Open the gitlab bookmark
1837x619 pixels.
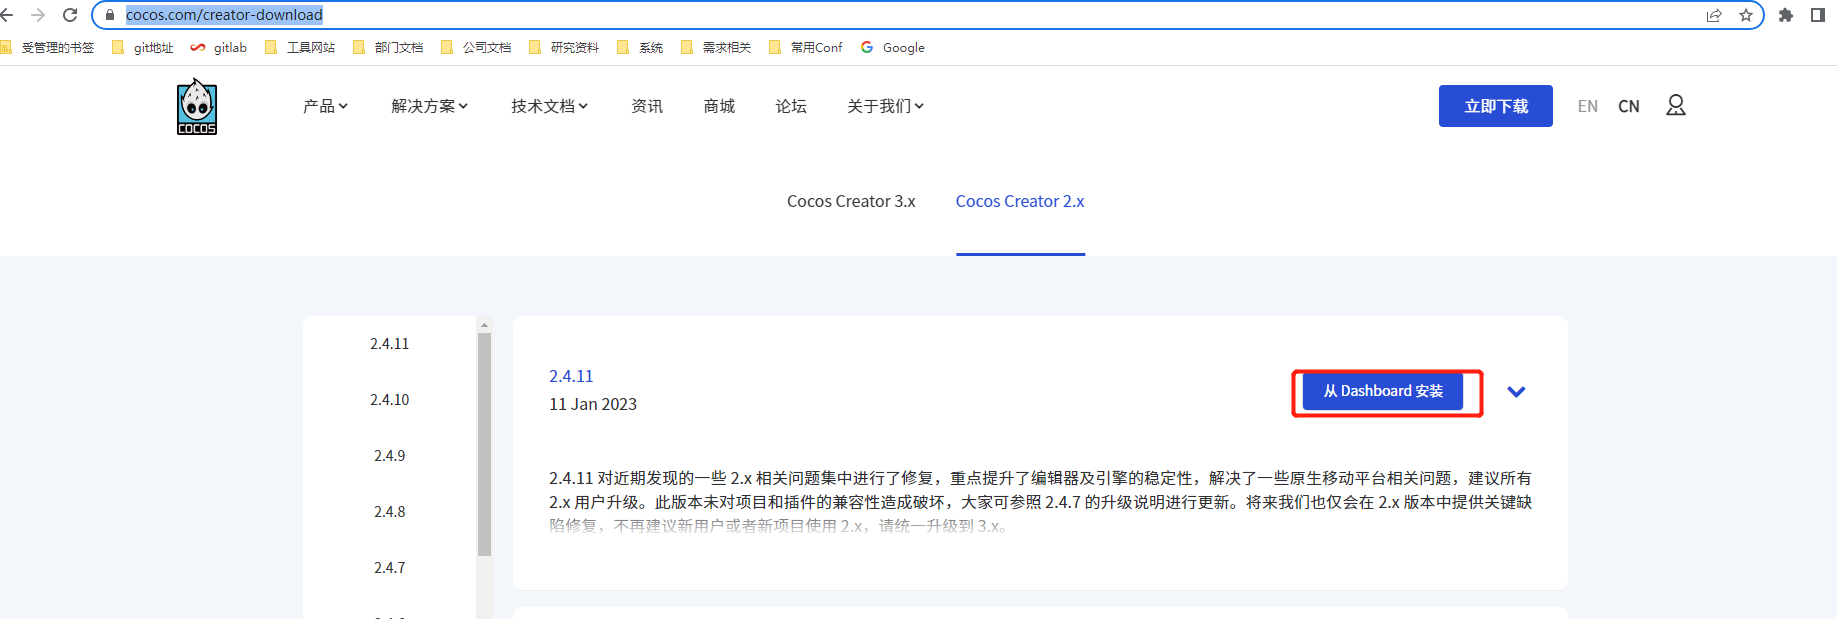tap(219, 47)
